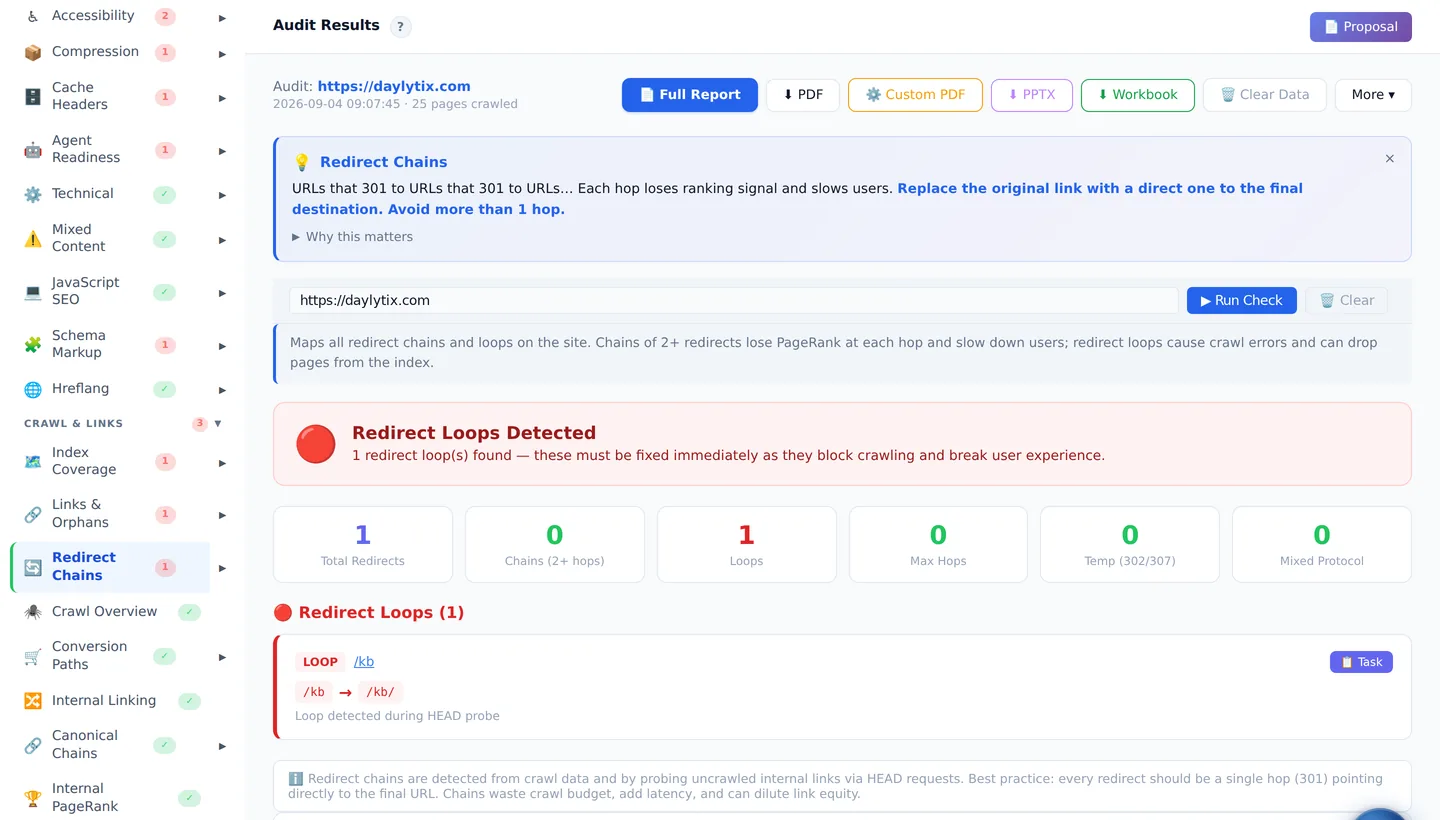
Task: Open the /kb loop link
Action: tap(364, 662)
